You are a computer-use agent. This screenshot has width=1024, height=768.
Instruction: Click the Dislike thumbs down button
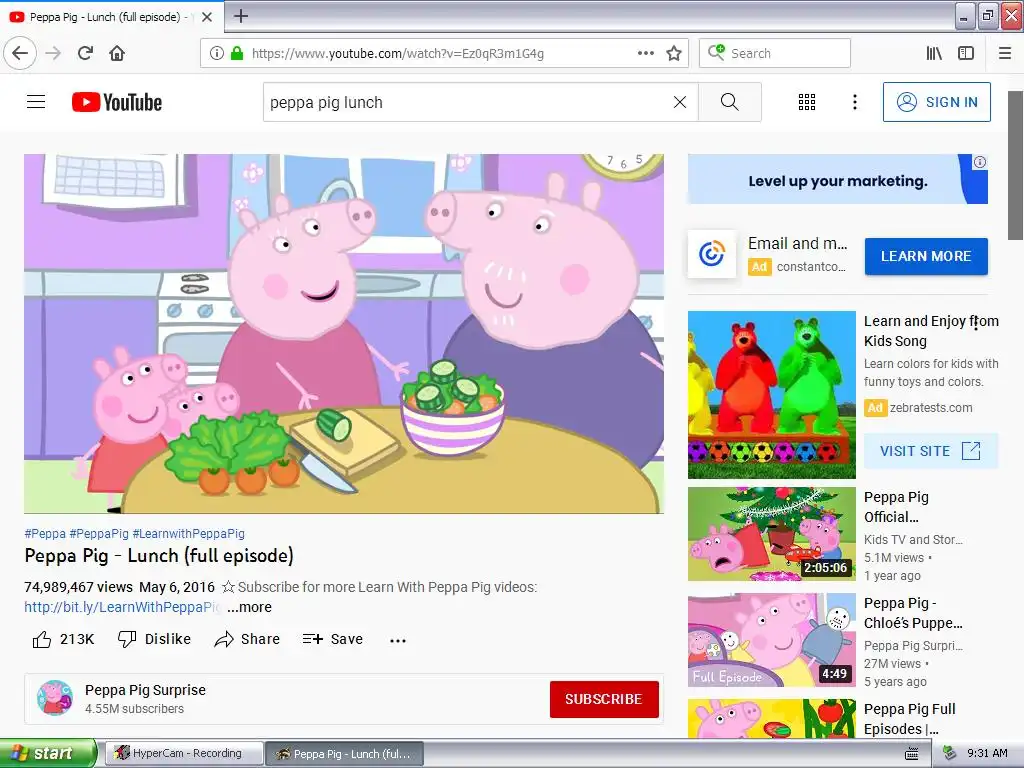click(154, 639)
